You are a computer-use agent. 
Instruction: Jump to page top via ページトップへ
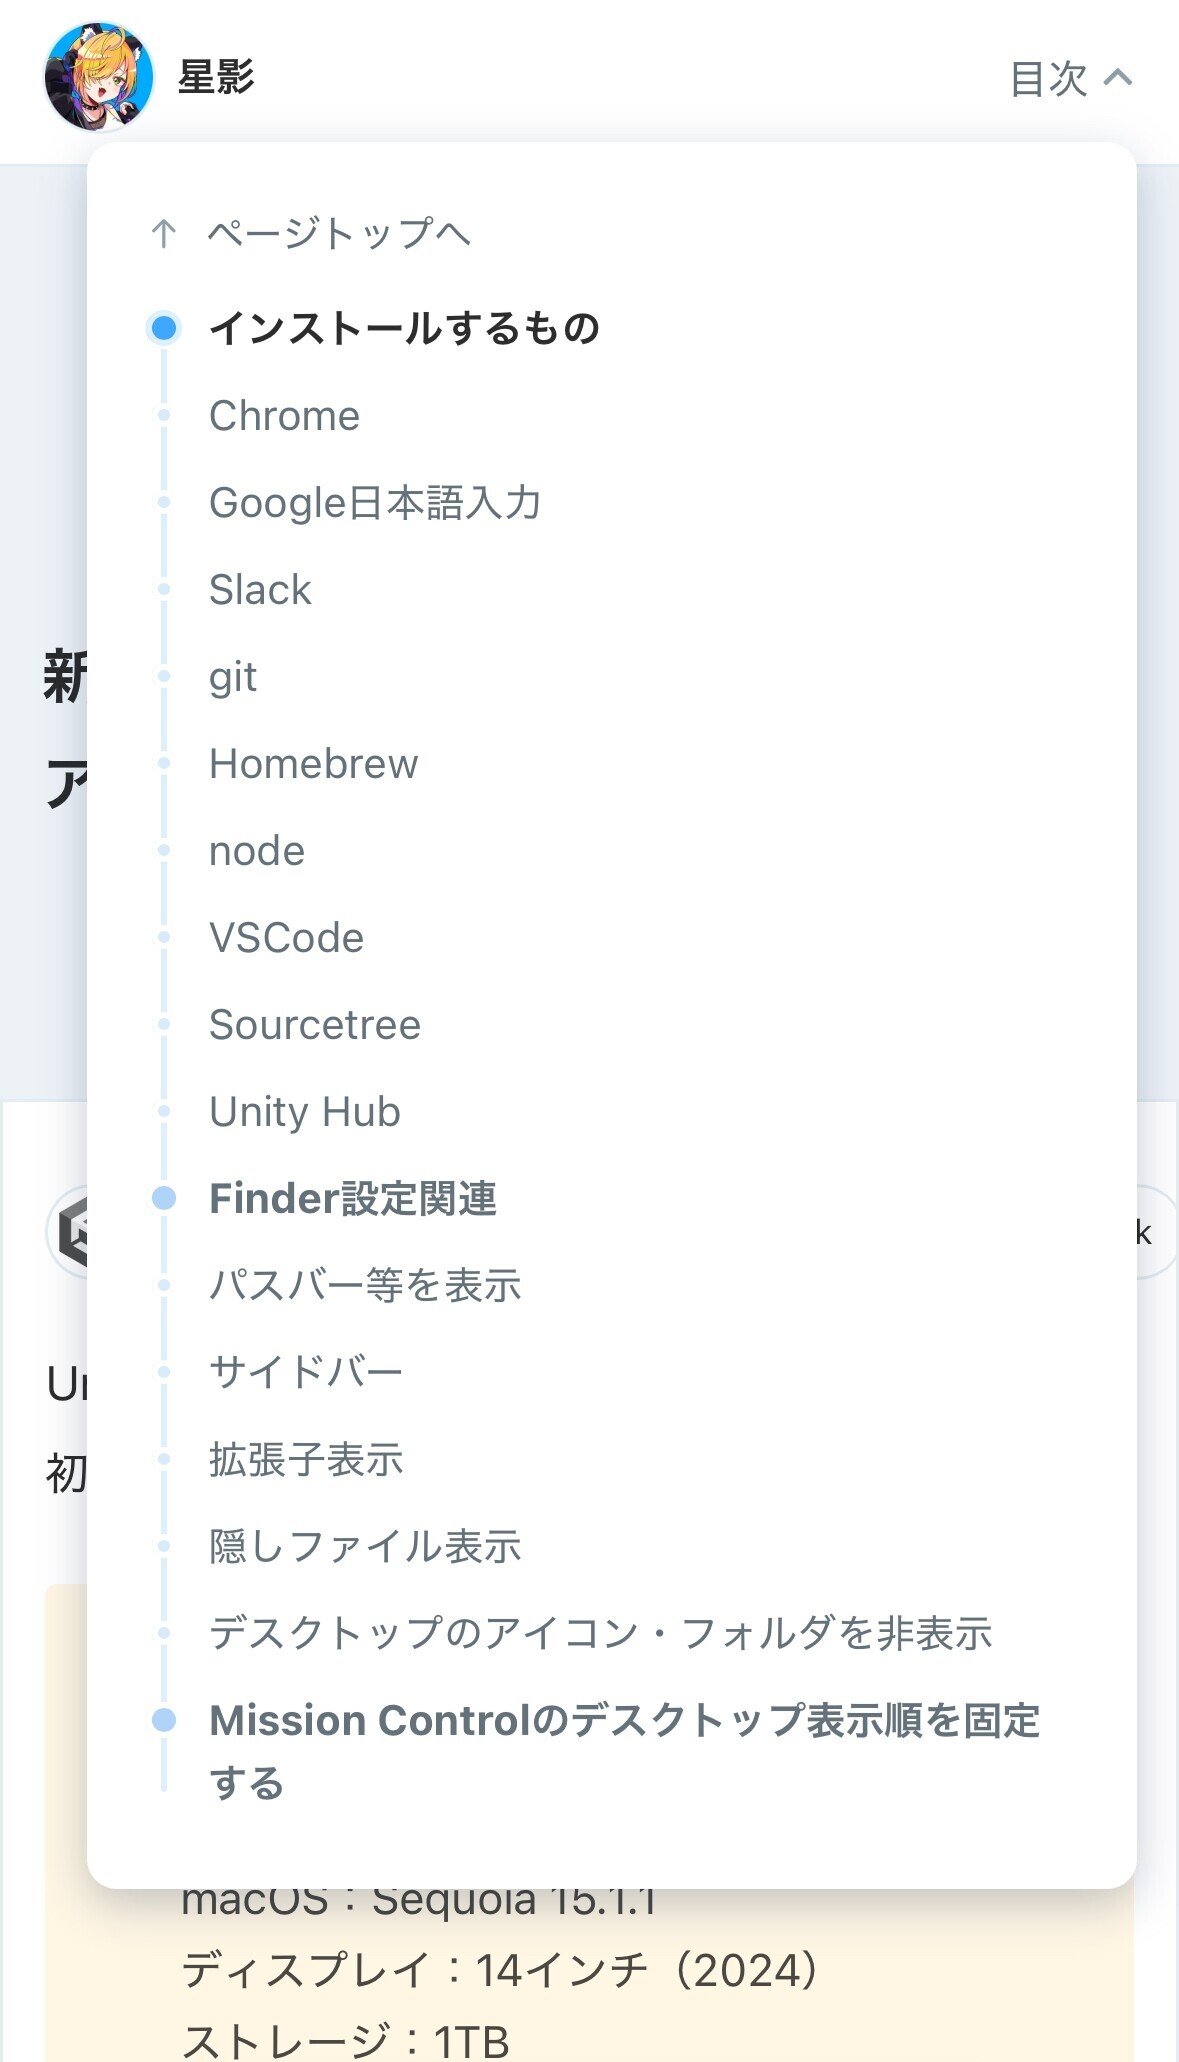coord(339,233)
